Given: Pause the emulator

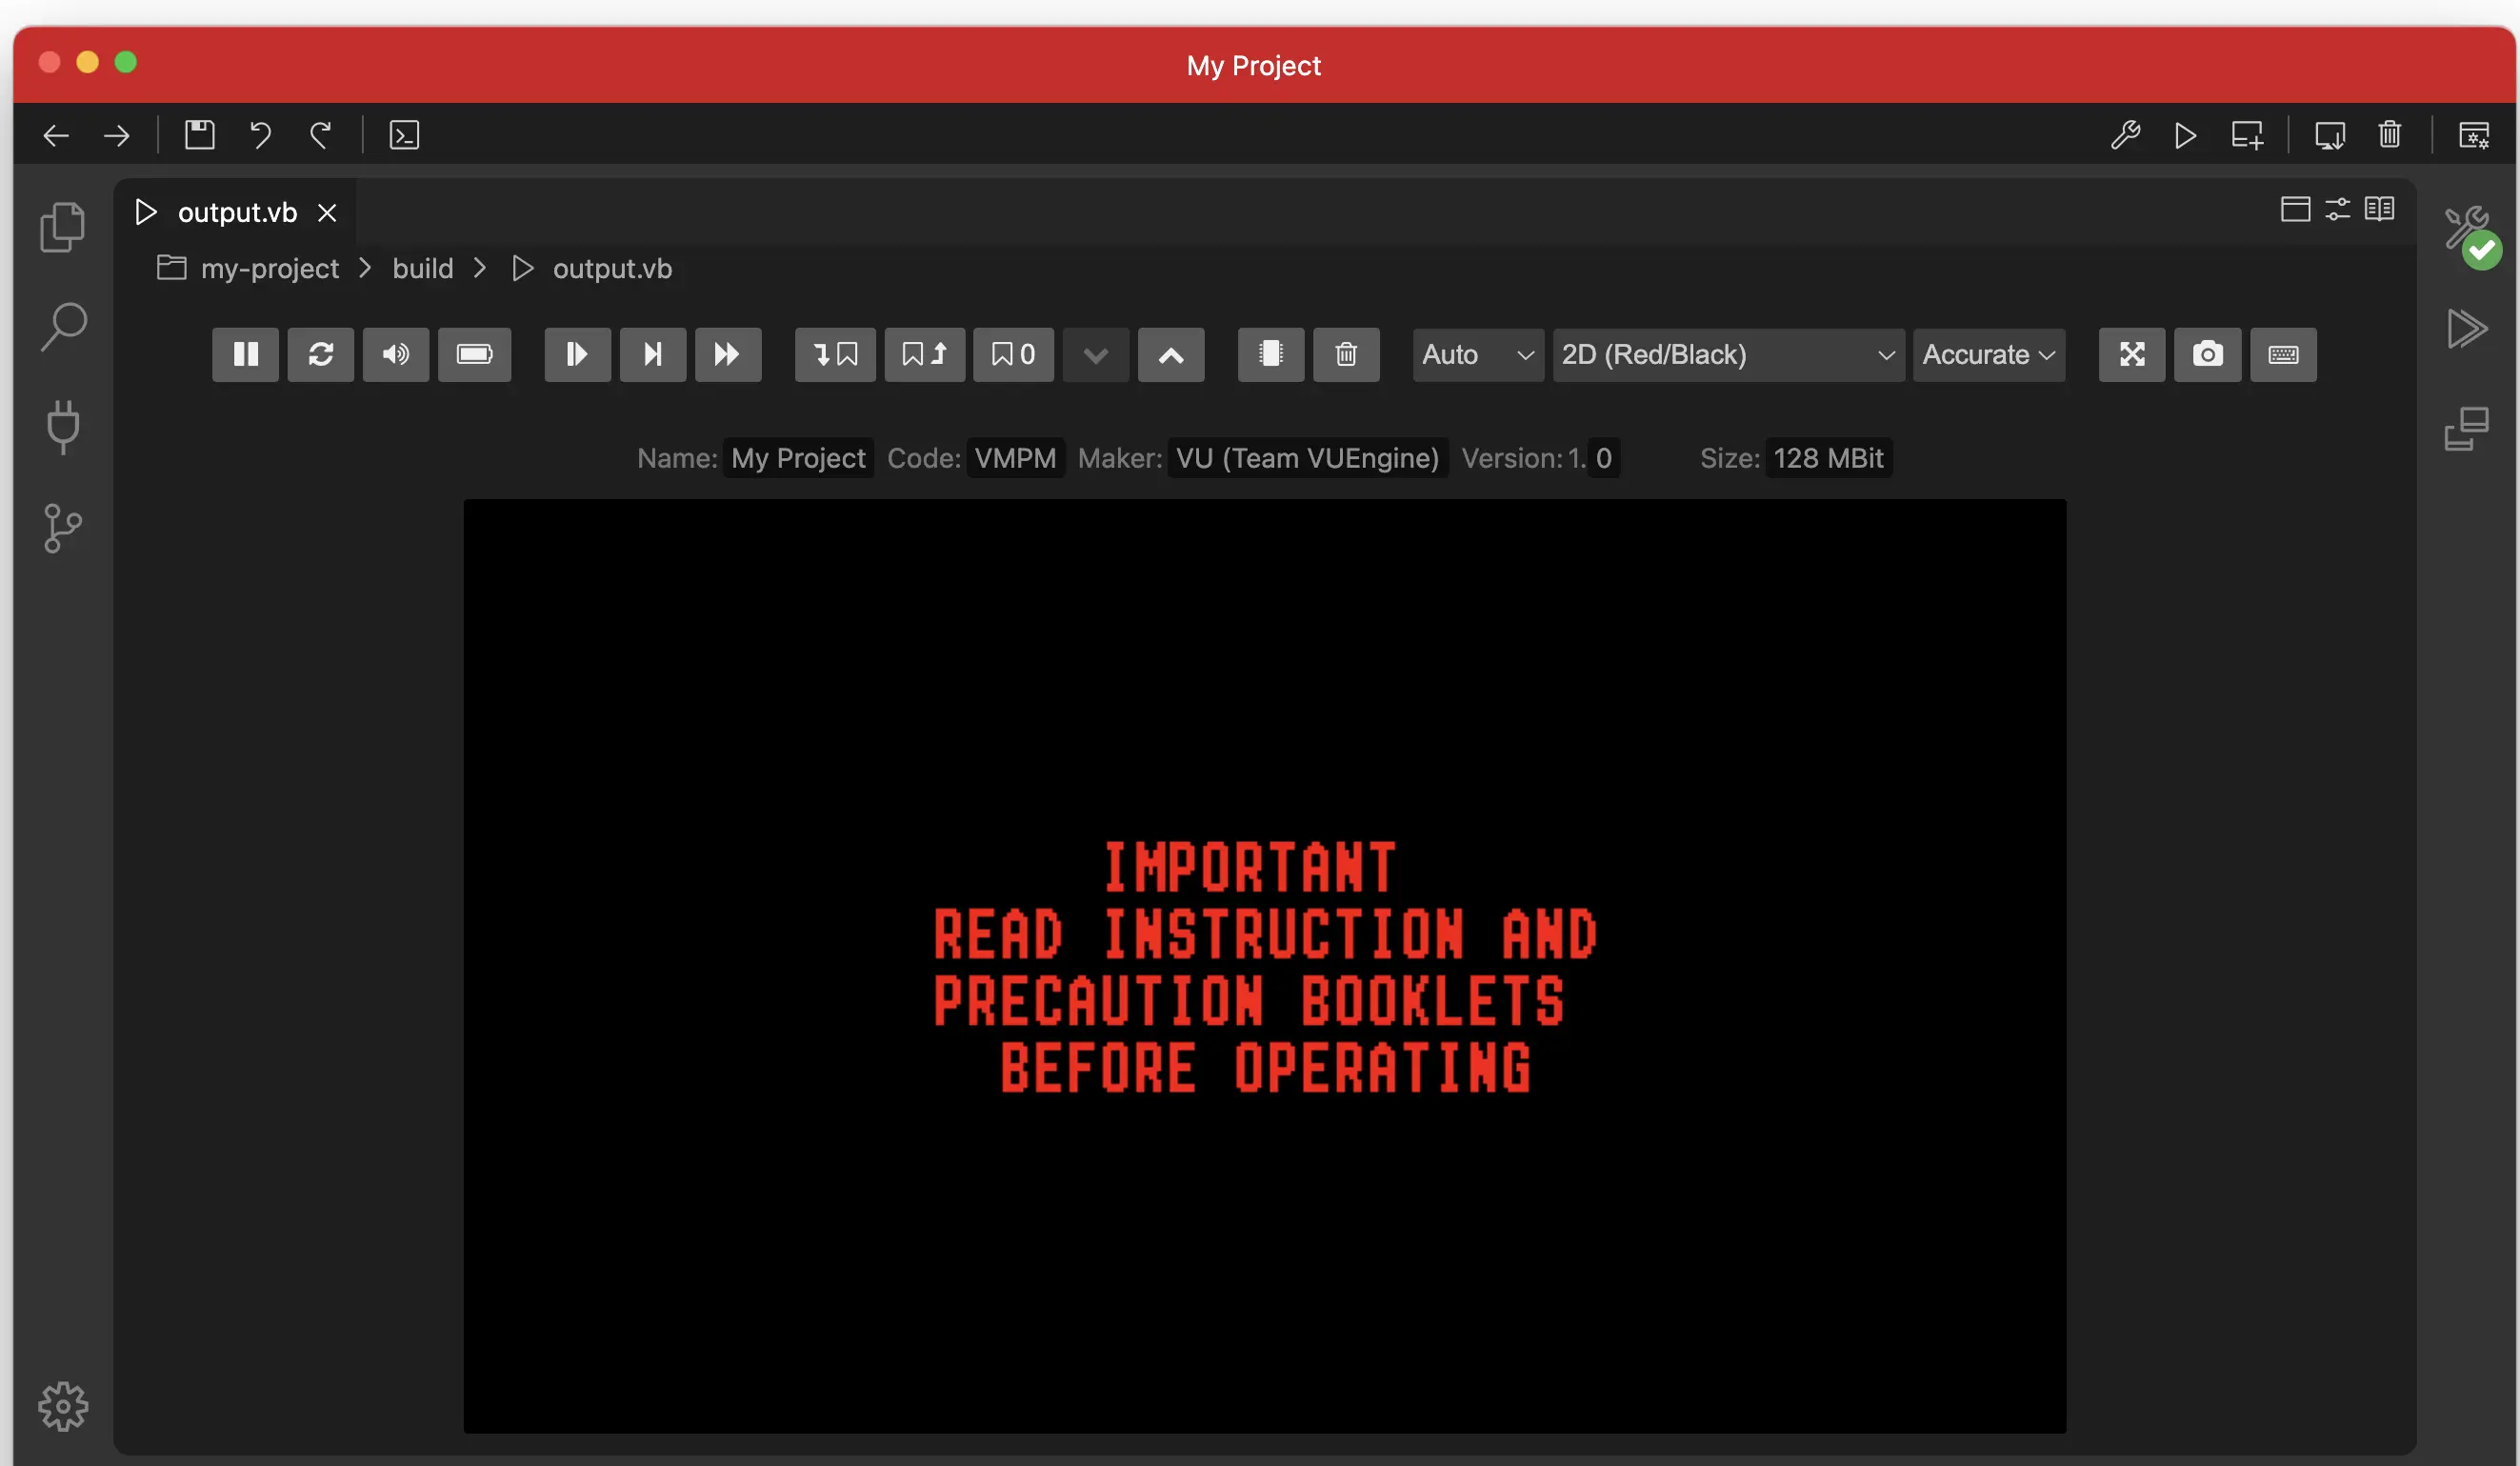Looking at the screenshot, I should [x=245, y=354].
